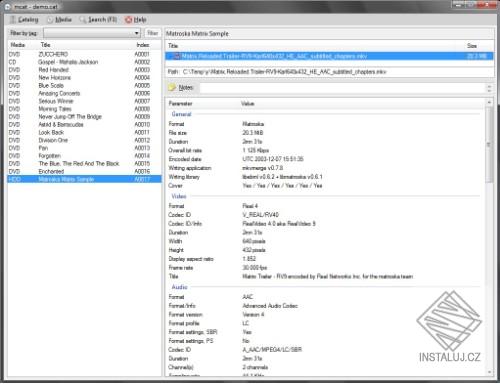Click the Writing application value mkvmerge

[x=263, y=168]
